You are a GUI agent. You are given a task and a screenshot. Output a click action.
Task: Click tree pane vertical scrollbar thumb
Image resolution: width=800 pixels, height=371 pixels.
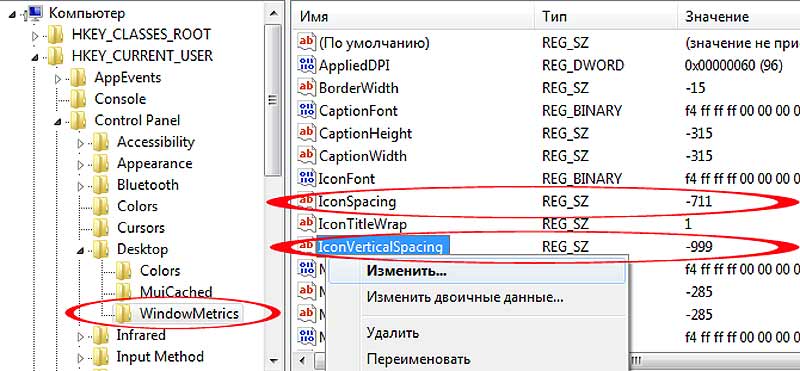[x=274, y=100]
